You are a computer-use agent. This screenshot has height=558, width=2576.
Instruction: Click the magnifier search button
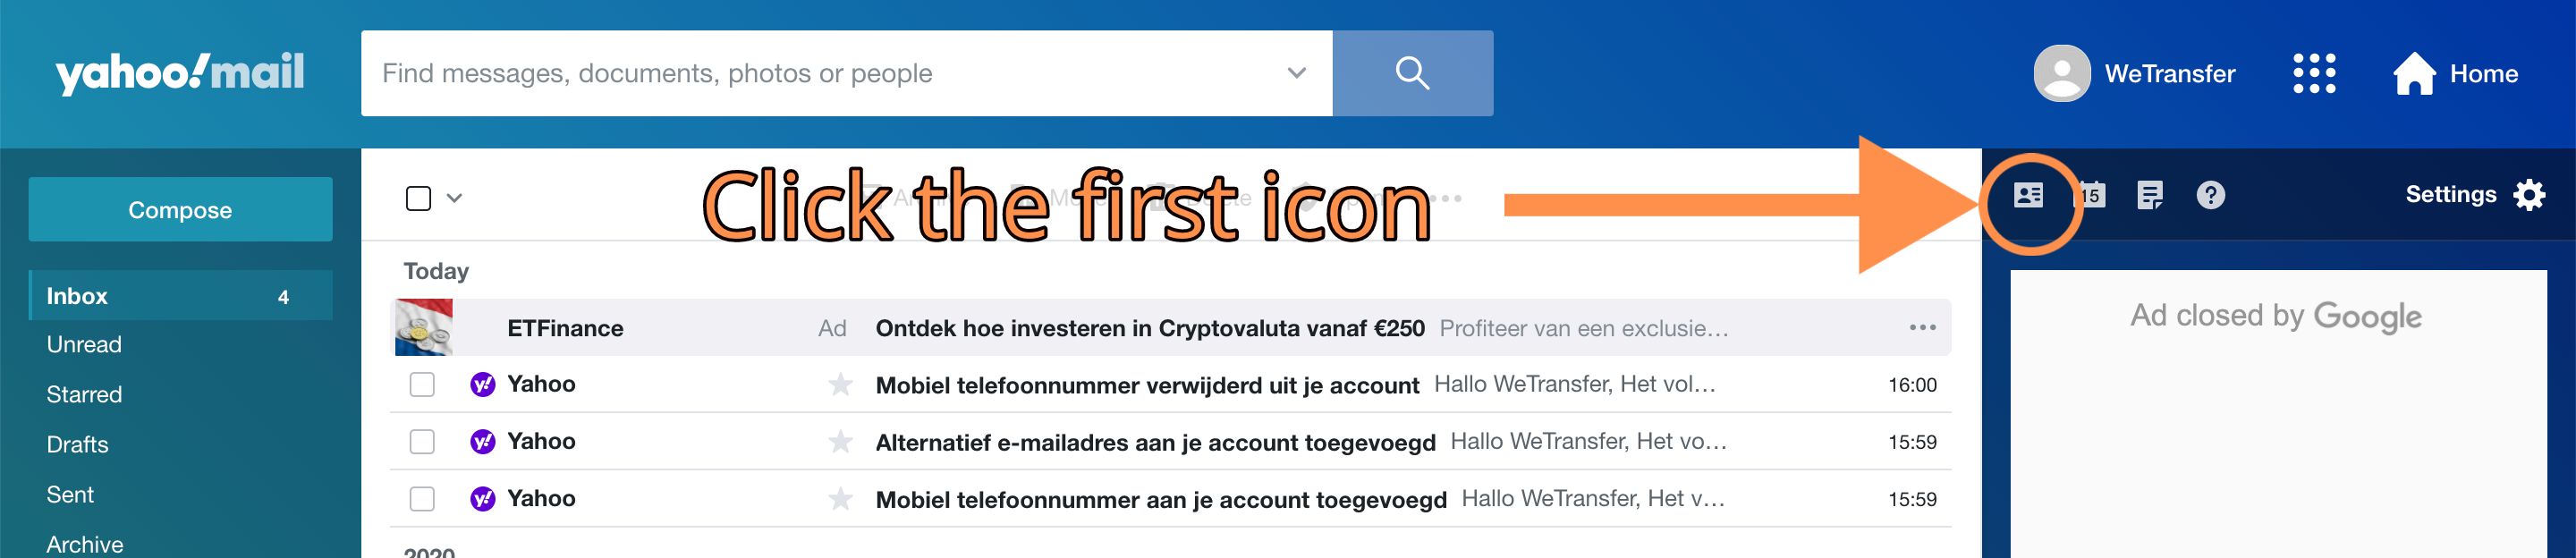(1412, 73)
